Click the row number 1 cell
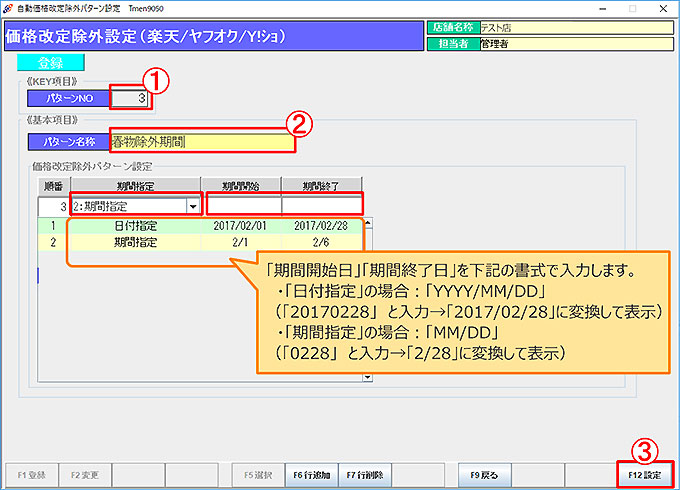Screen dimensions: 680x490 pyautogui.click(x=54, y=225)
